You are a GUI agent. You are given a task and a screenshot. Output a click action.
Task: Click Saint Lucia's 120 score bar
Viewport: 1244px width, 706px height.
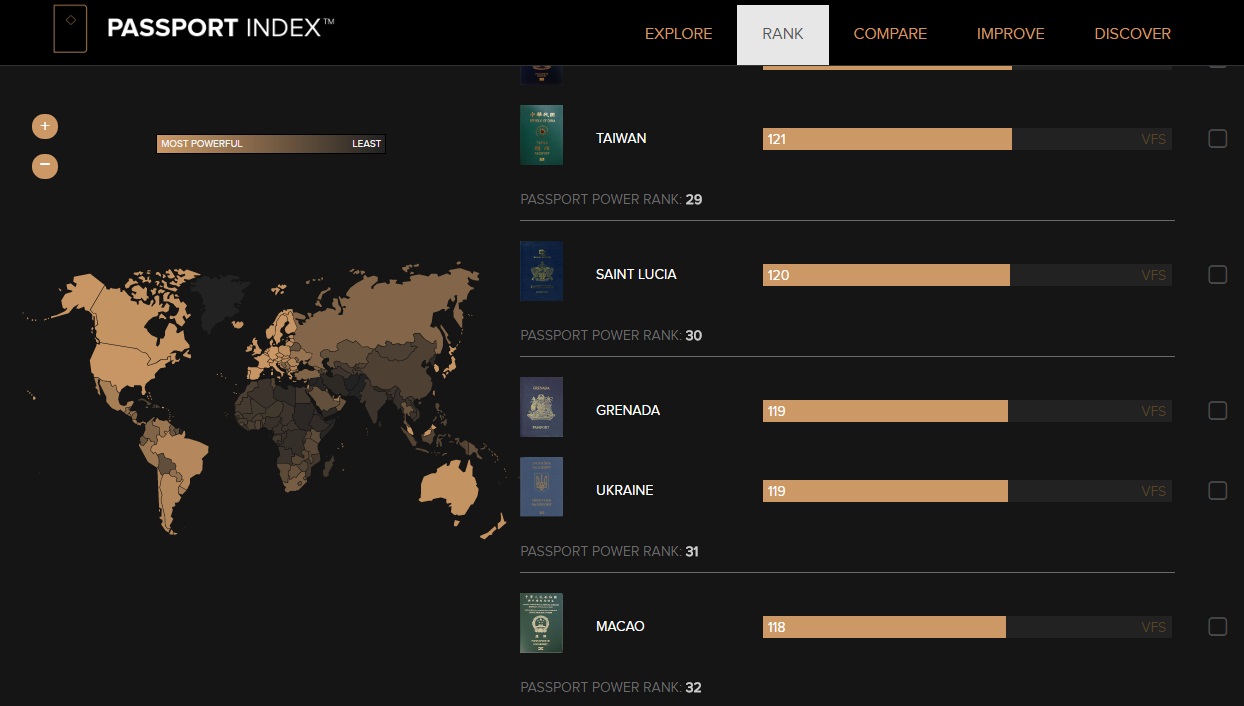coord(886,275)
